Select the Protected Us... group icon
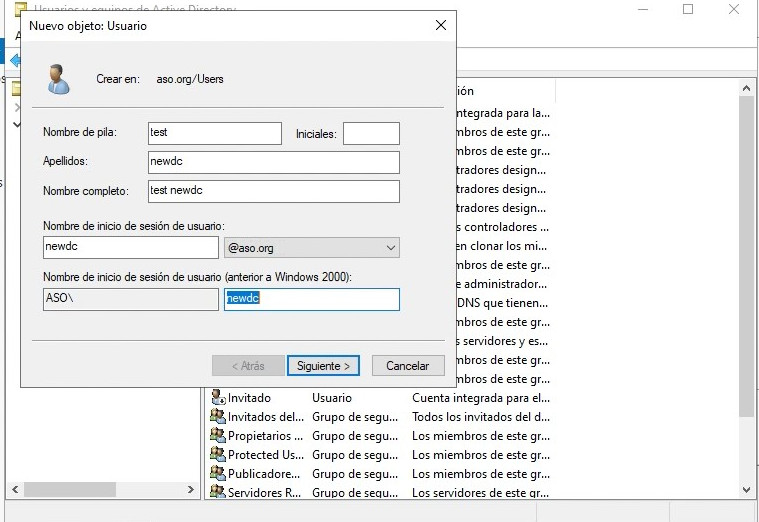This screenshot has width=759, height=522. pos(218,455)
